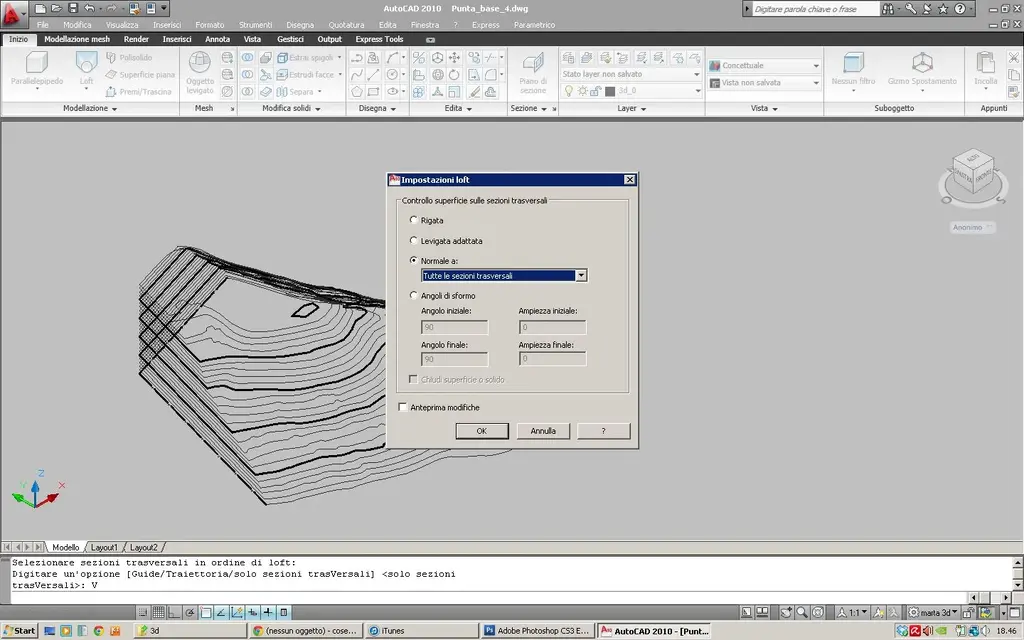The image size is (1024, 640).
Task: Click the 3d_0 layer color swatch
Action: (x=610, y=91)
